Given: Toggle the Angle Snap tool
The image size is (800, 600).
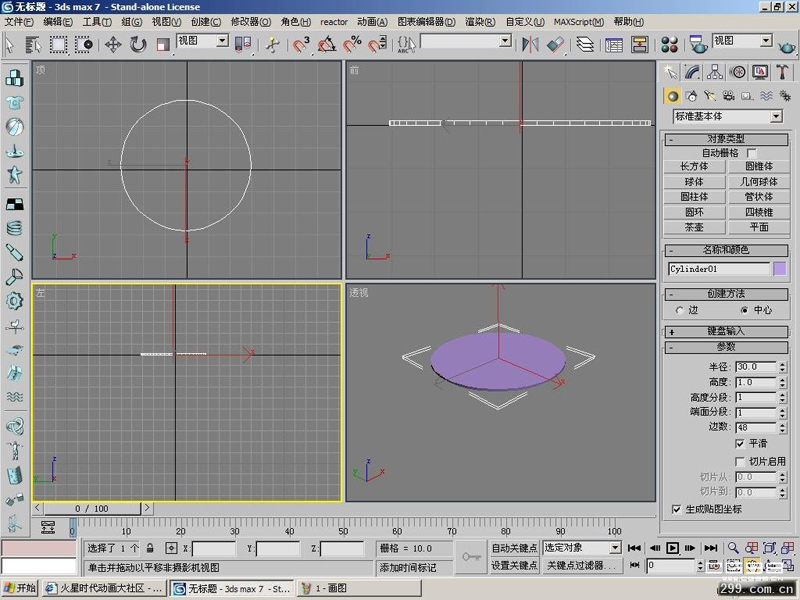Looking at the screenshot, I should [x=327, y=44].
